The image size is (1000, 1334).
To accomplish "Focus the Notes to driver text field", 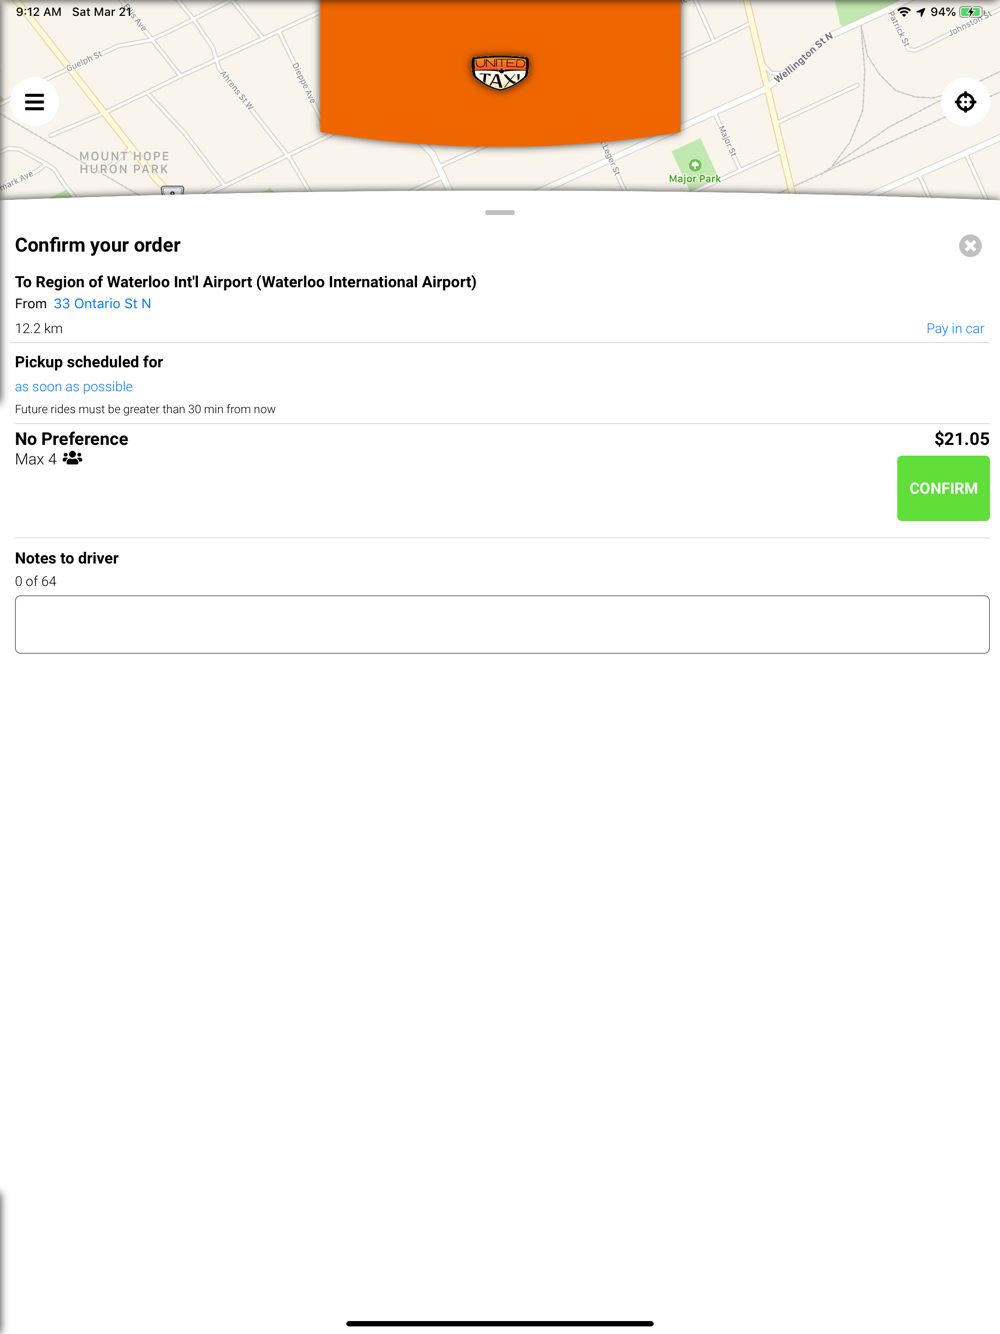I will (502, 625).
